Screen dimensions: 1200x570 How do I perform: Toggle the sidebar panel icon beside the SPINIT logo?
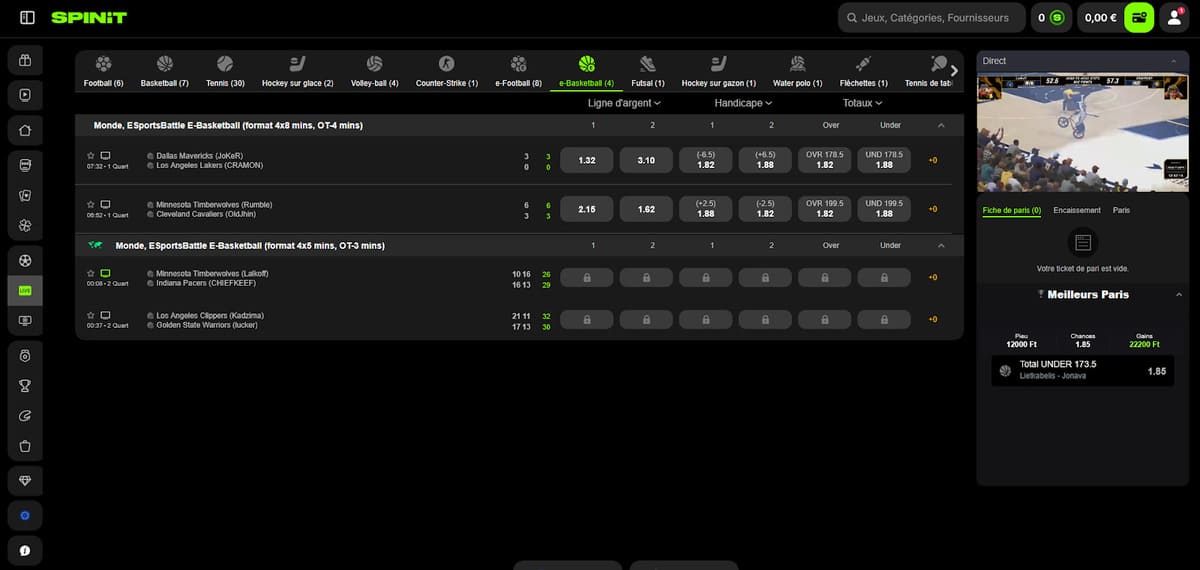[x=27, y=17]
